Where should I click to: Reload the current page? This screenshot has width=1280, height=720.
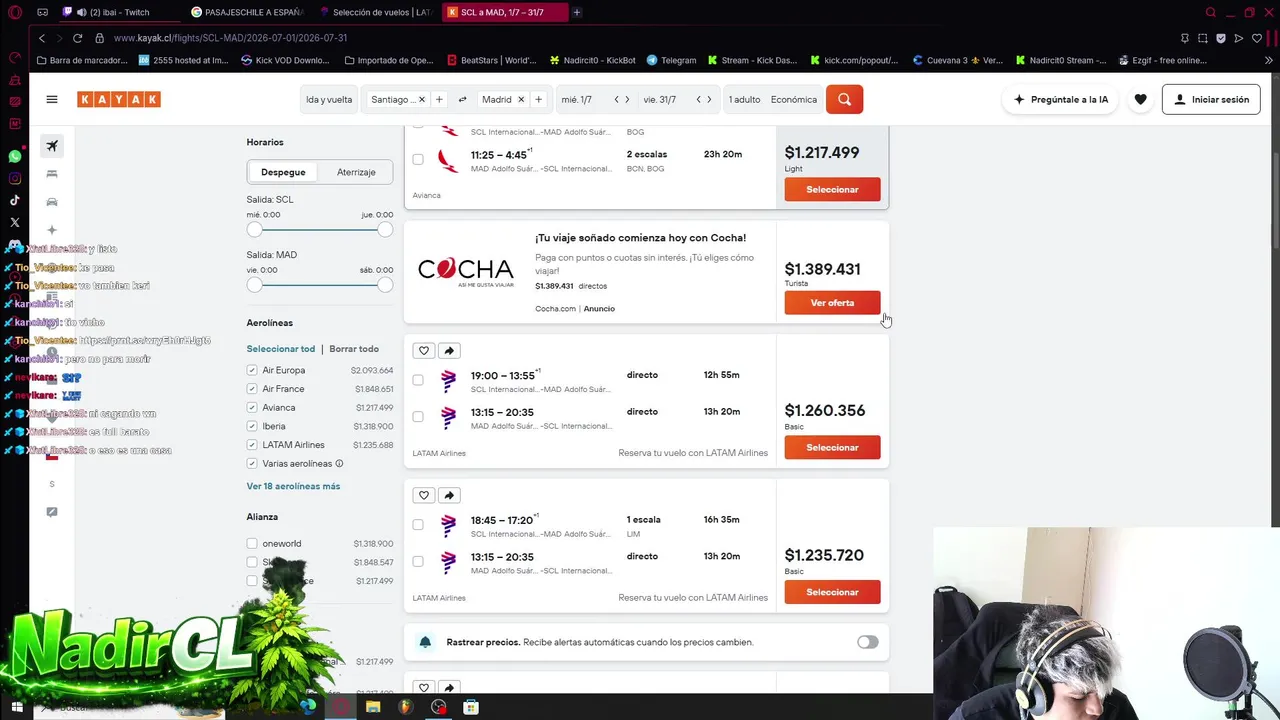click(77, 38)
